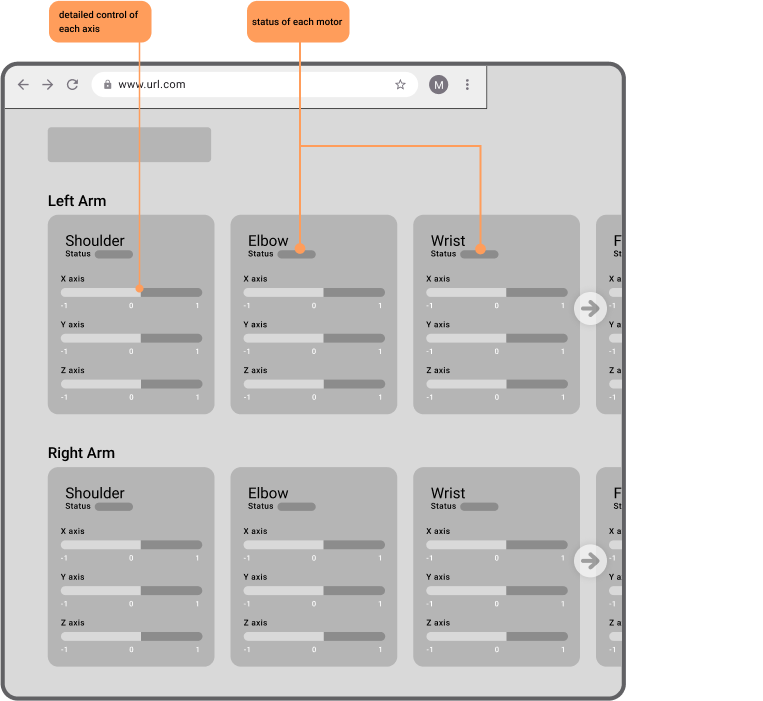763x701 pixels.
Task: Click the browser forward arrow
Action: (x=48, y=85)
